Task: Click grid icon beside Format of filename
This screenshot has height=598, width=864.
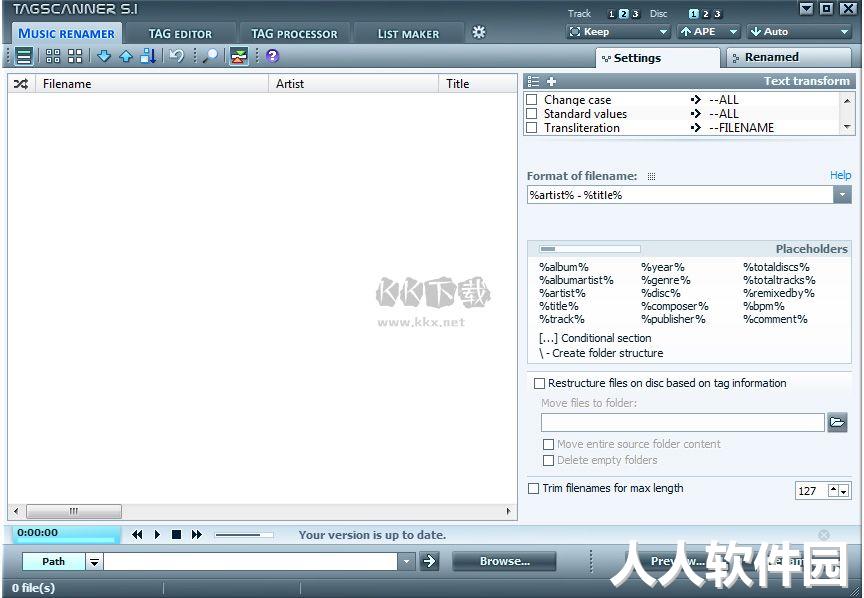Action: coord(651,176)
